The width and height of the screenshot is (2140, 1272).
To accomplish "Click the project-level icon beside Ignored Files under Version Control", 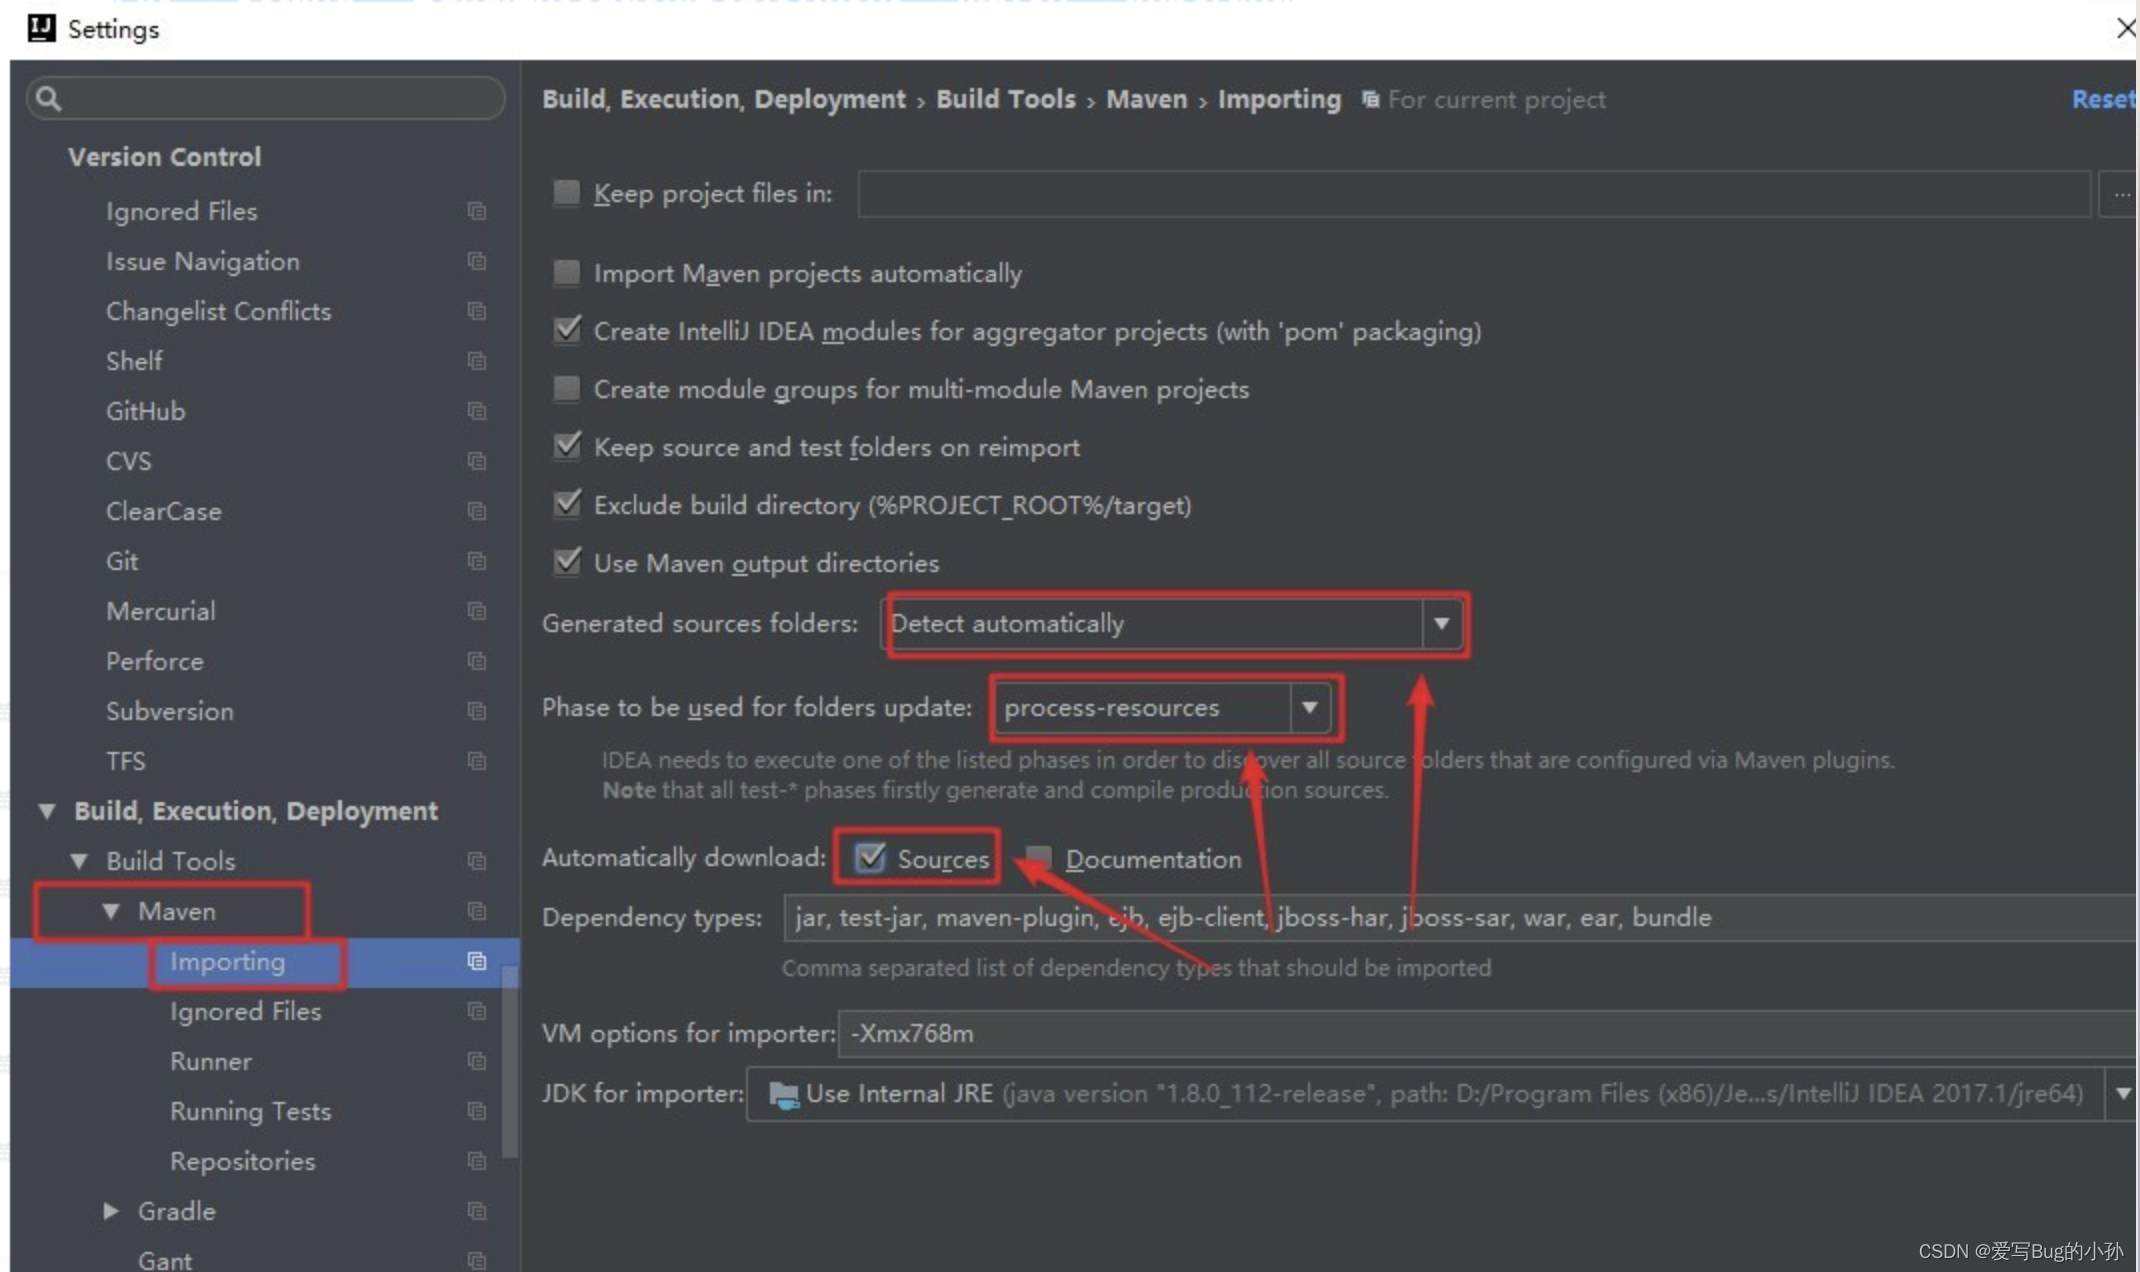I will [477, 211].
